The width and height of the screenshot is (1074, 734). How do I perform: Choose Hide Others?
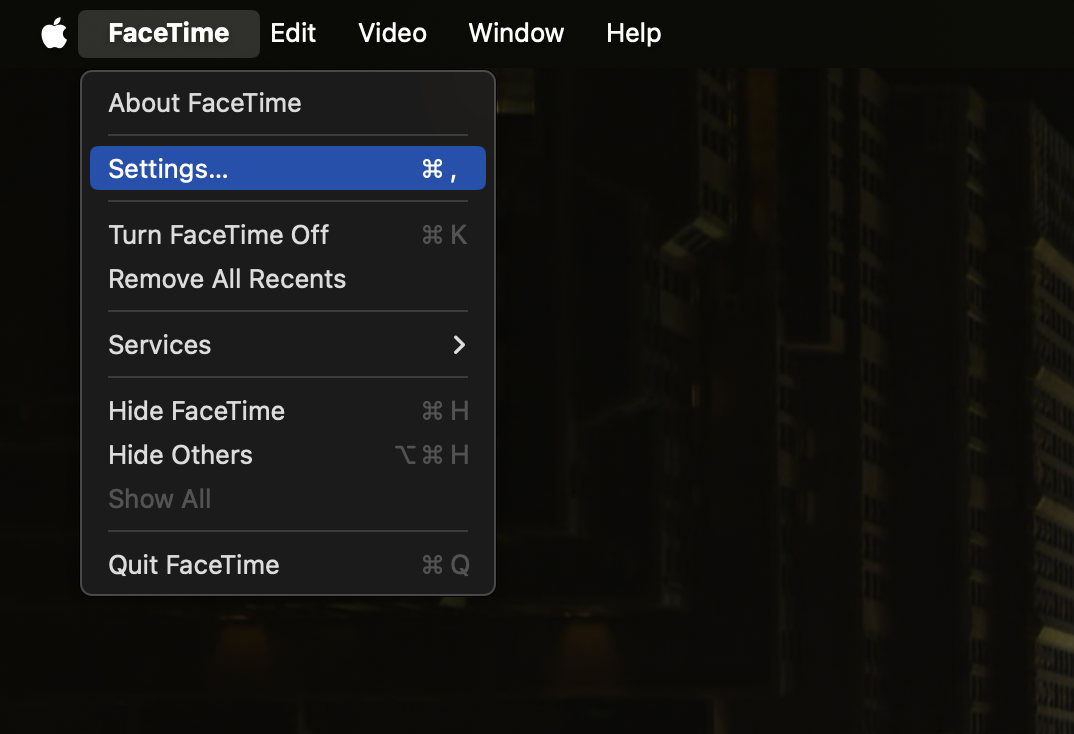[180, 455]
